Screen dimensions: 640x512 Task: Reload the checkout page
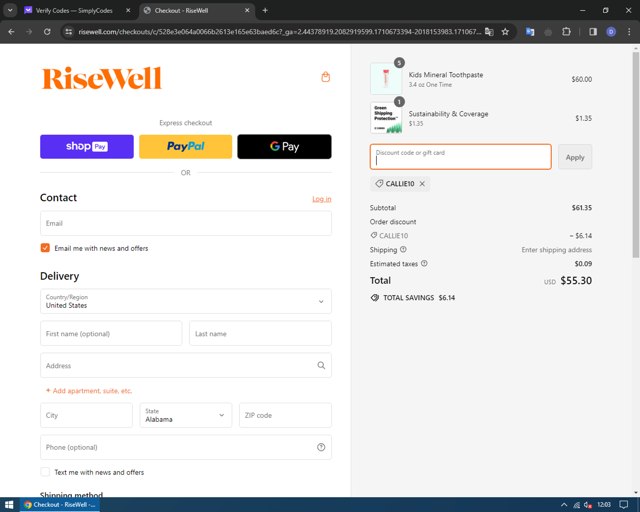pyautogui.click(x=47, y=31)
